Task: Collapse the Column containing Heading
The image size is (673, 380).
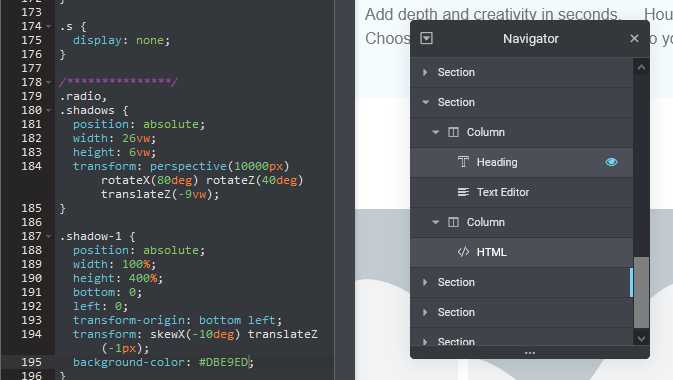Action: [x=436, y=132]
